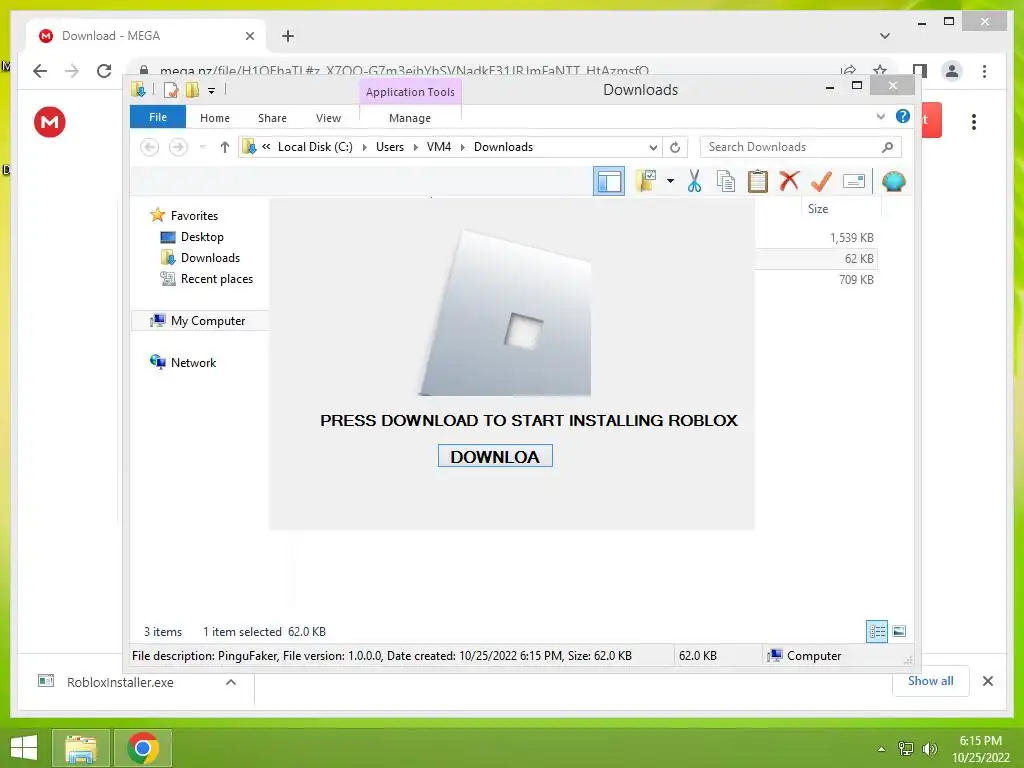Open the Share ribbon tab

[272, 118]
